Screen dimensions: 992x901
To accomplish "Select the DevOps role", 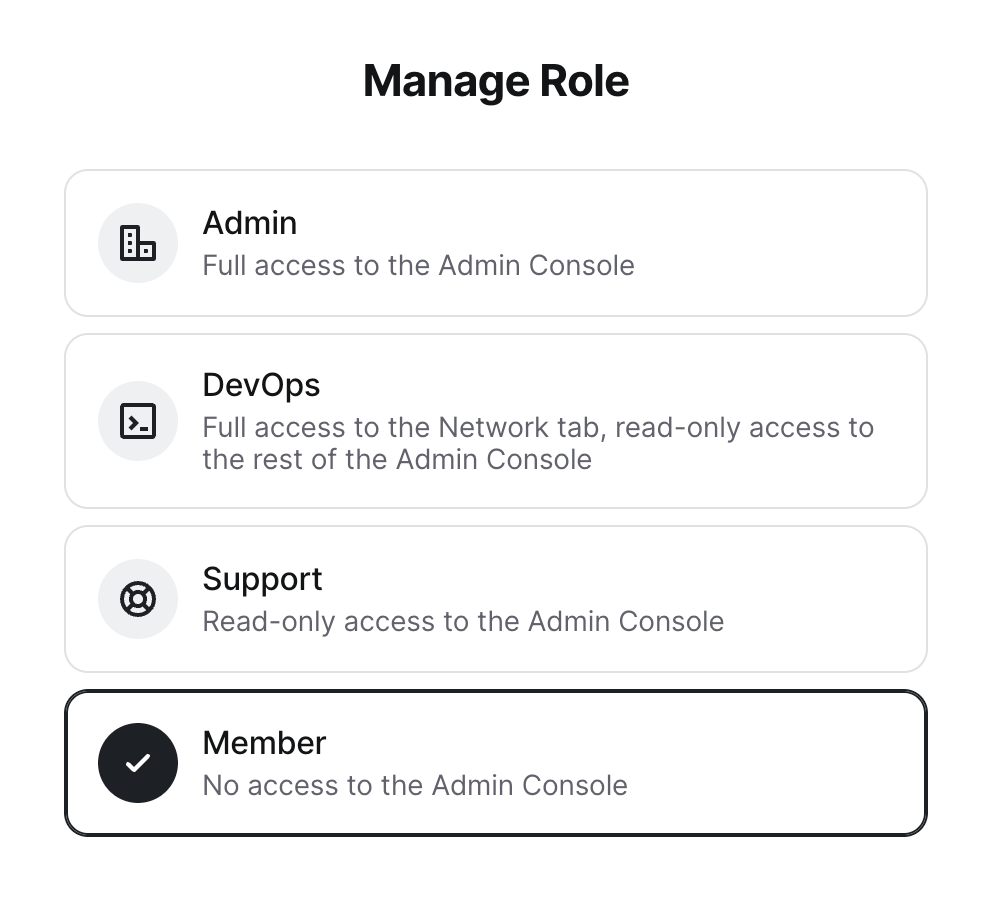I will [496, 421].
